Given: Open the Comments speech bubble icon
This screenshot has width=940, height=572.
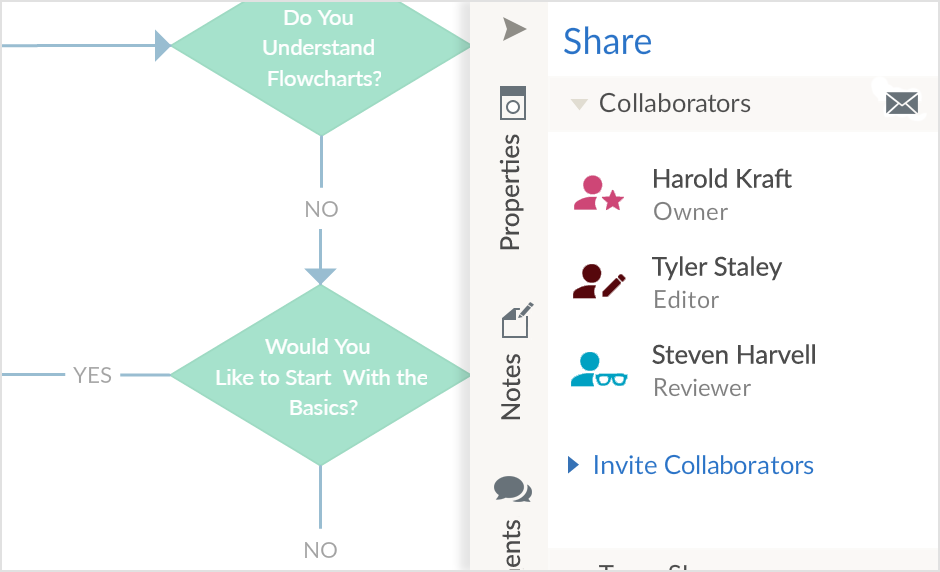Looking at the screenshot, I should pyautogui.click(x=512, y=490).
